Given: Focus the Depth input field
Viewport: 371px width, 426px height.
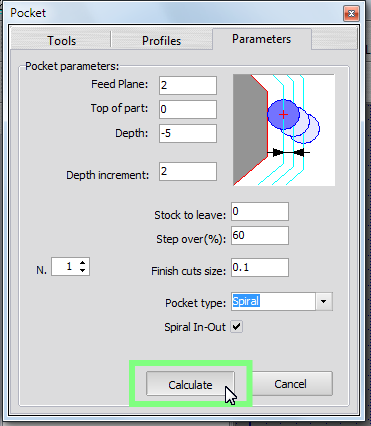Looking at the screenshot, I should click(x=188, y=133).
